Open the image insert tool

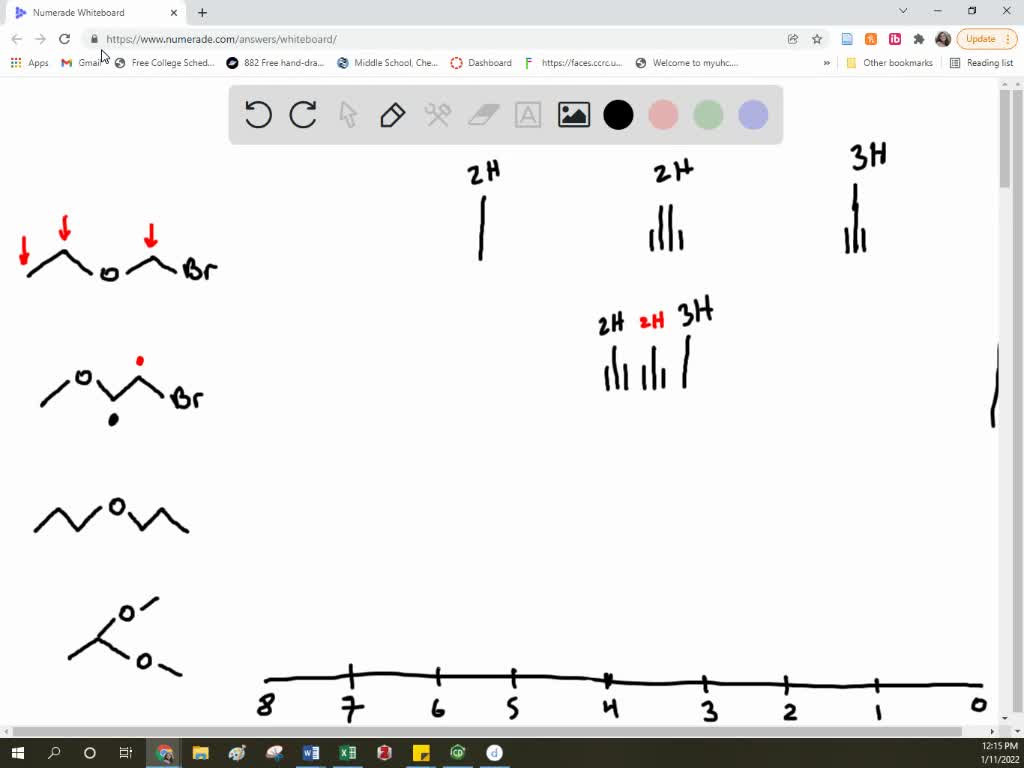coord(573,114)
